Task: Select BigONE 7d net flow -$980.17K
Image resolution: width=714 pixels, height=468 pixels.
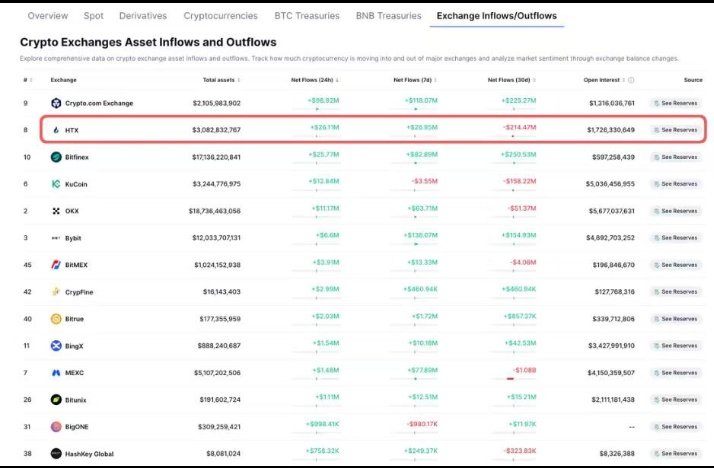Action: tap(422, 424)
